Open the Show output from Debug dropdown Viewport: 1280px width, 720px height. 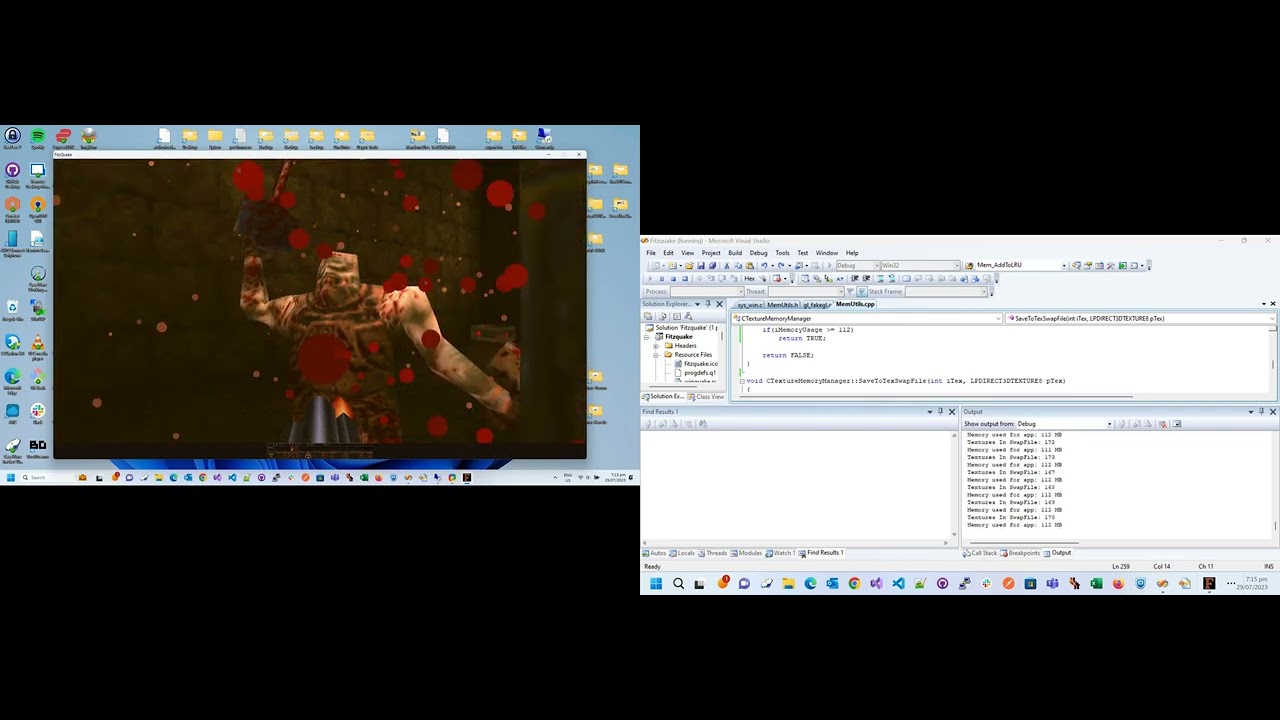coord(1109,424)
